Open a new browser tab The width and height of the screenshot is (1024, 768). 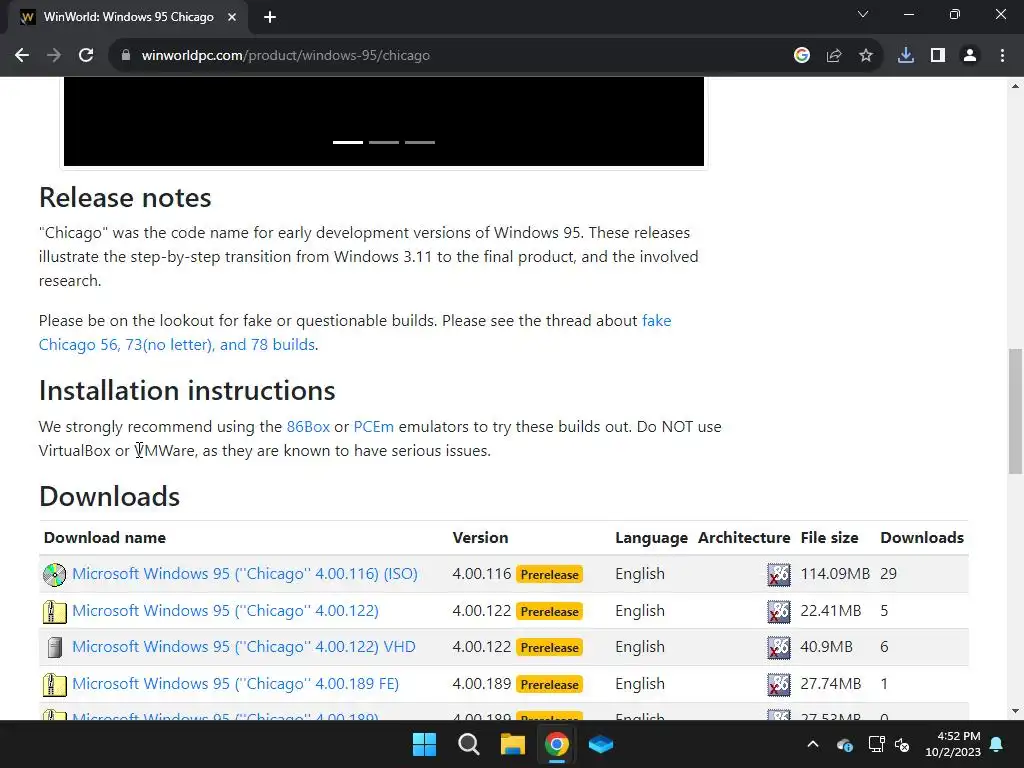[270, 17]
